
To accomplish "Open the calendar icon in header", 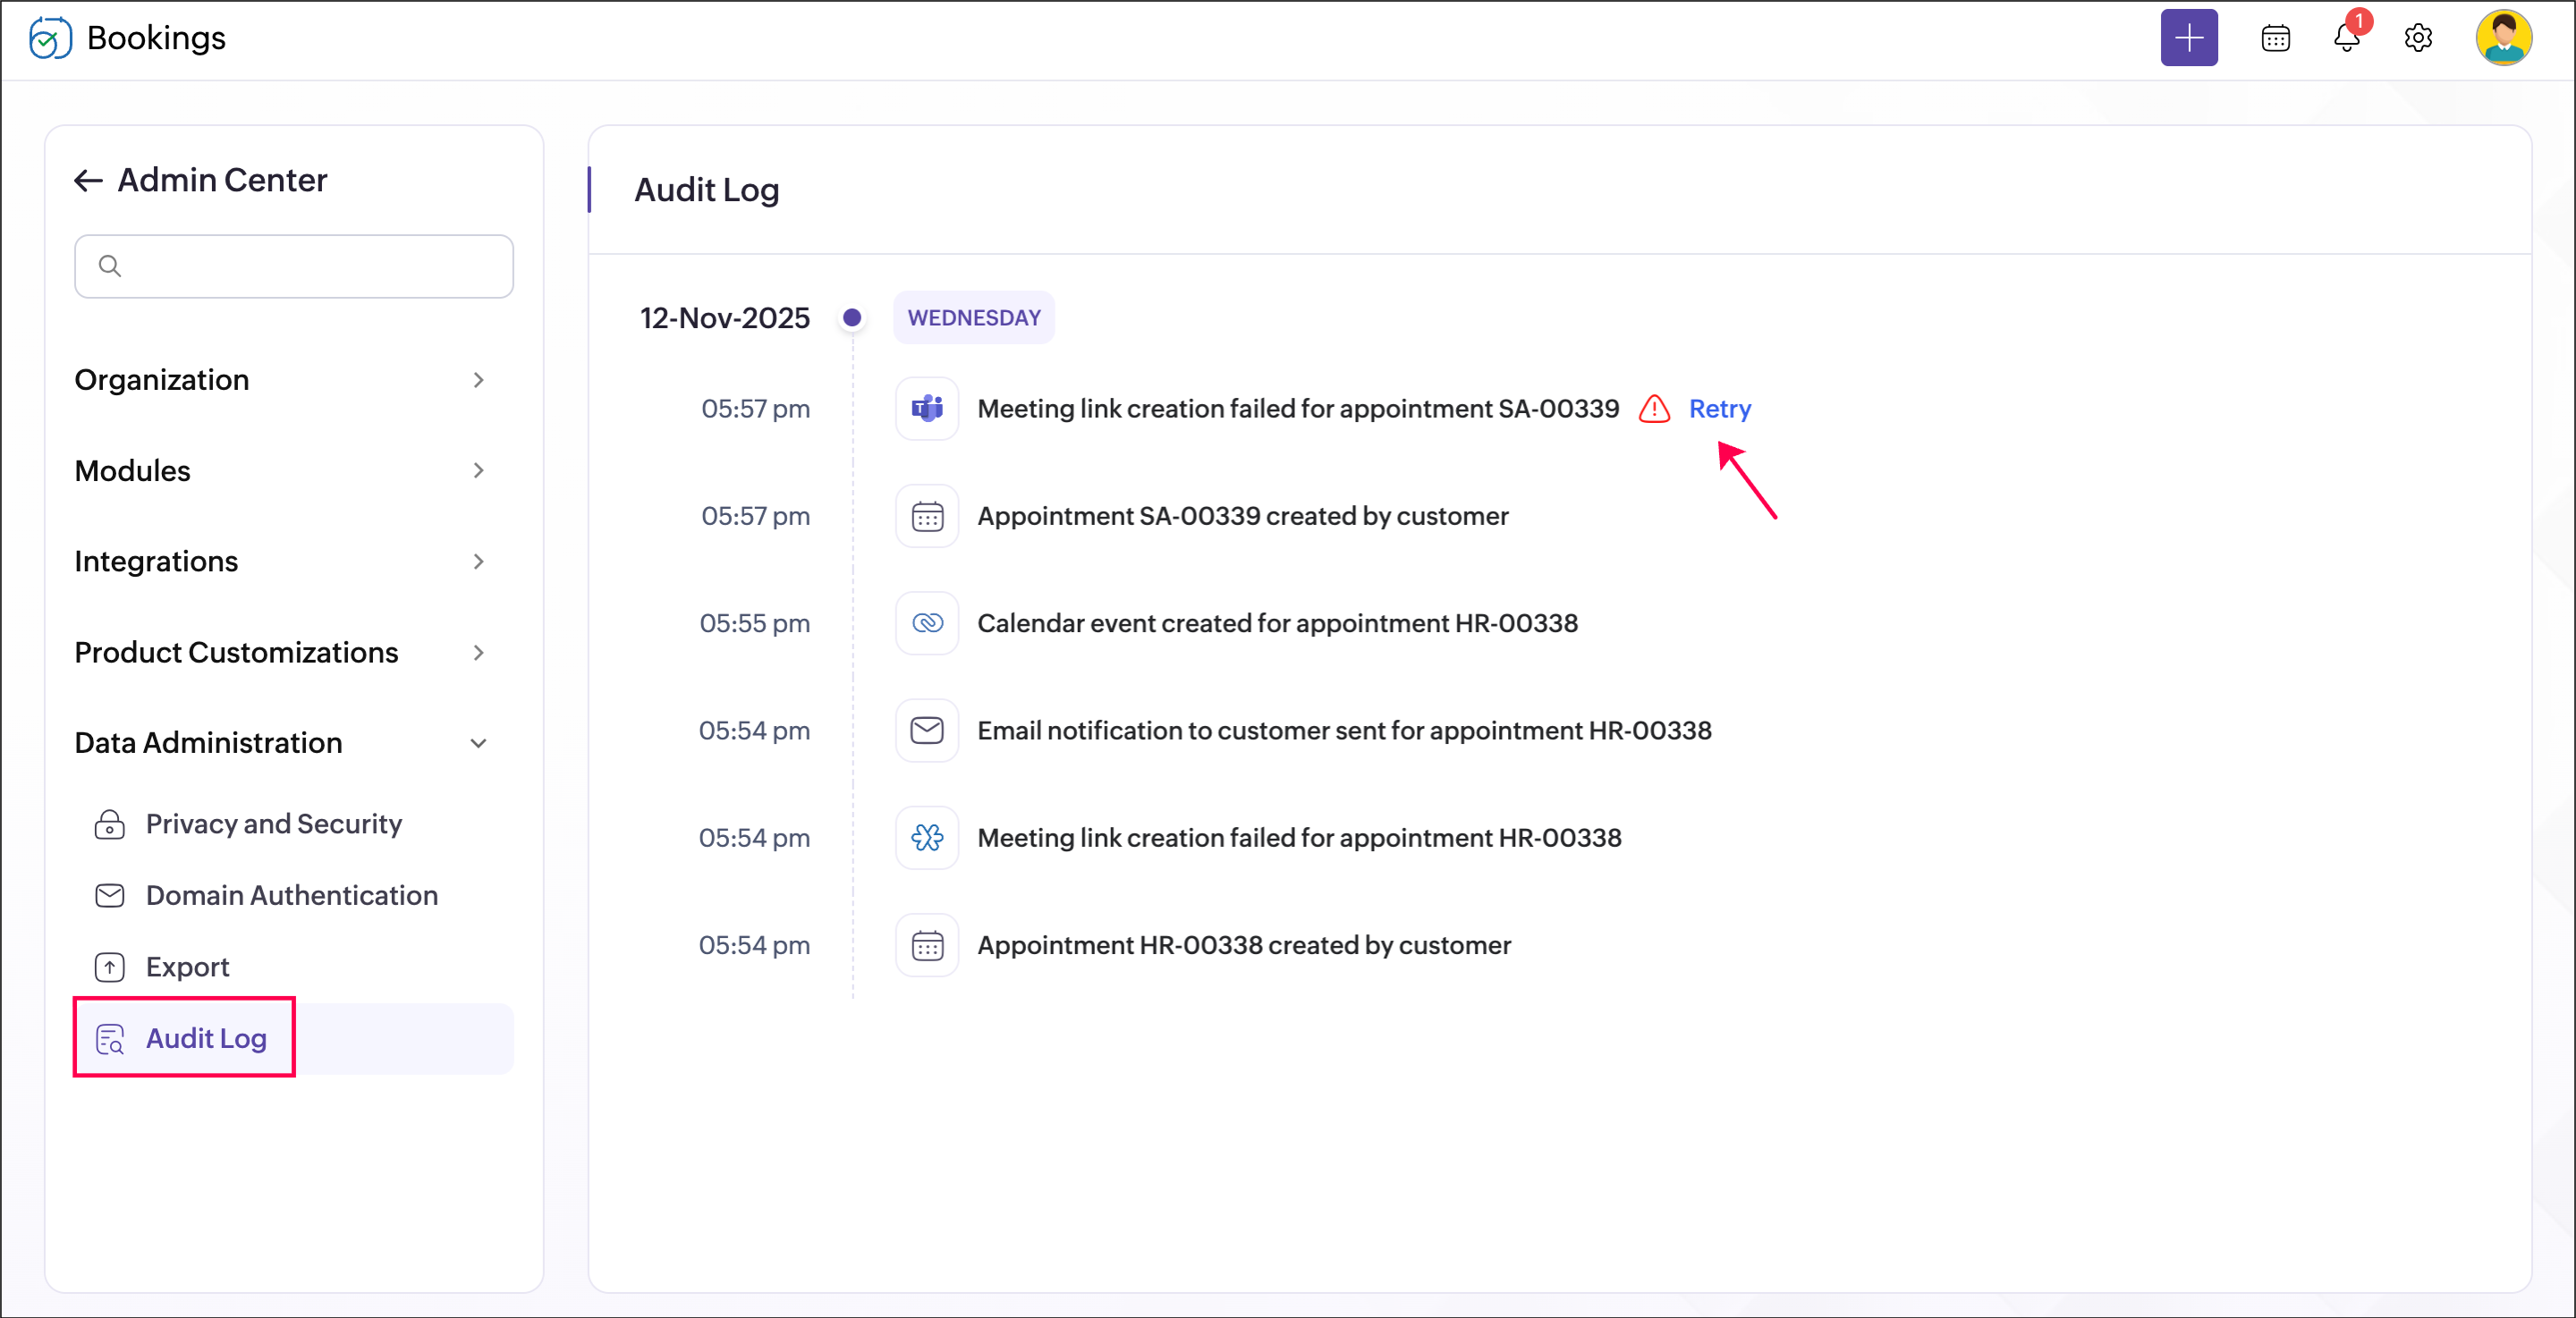I will pos(2275,38).
